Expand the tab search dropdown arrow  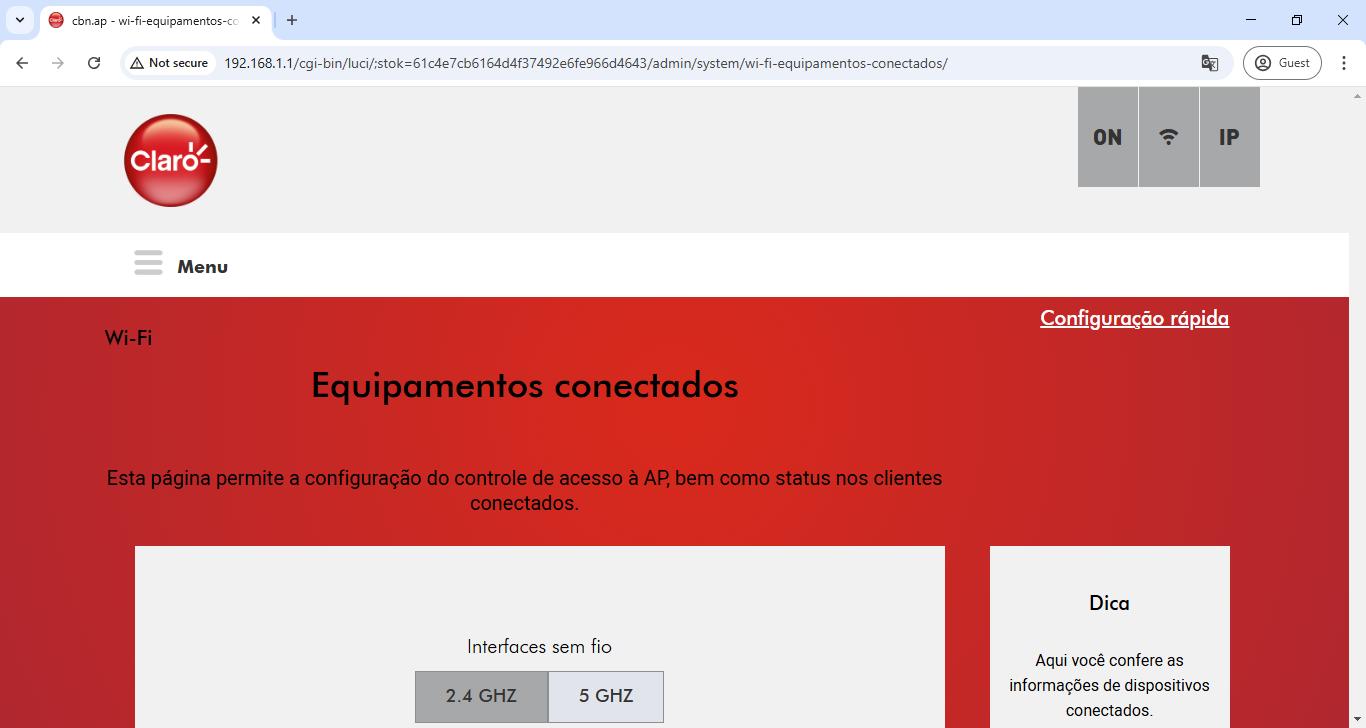[19, 20]
